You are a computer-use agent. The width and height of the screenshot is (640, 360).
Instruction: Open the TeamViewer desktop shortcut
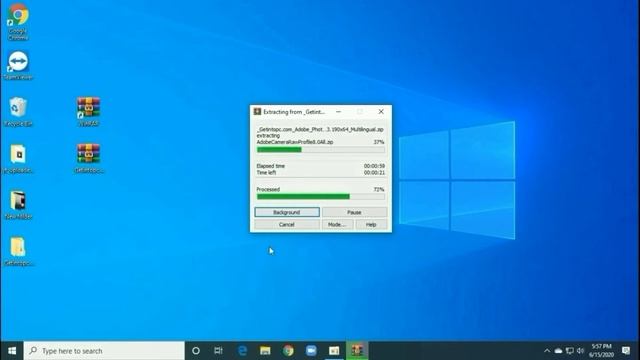[18, 65]
